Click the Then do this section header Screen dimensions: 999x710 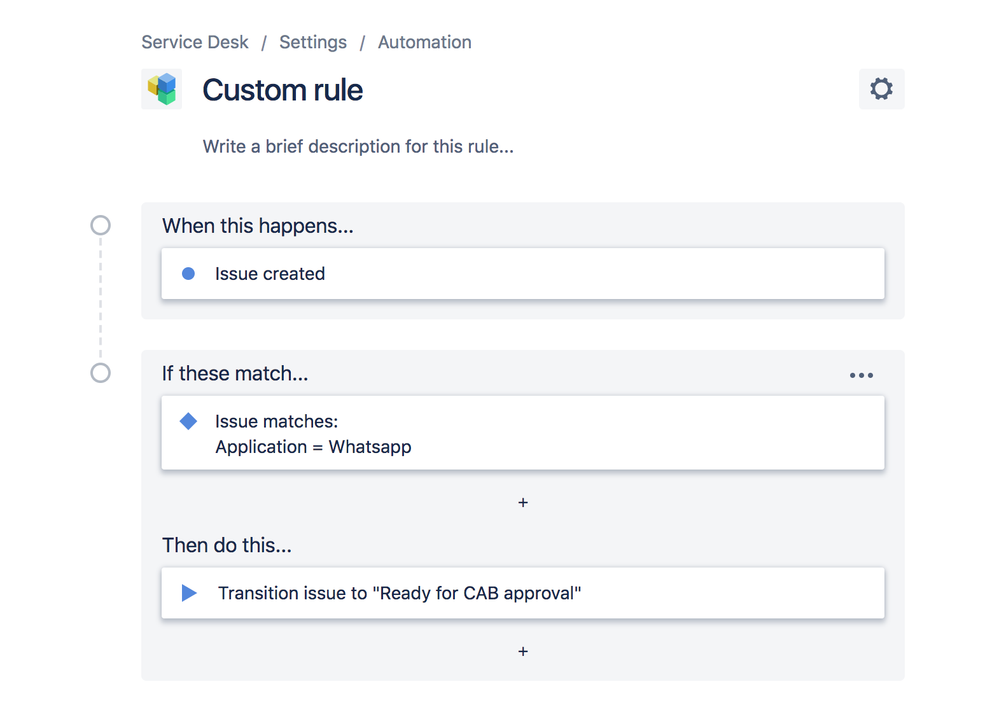pyautogui.click(x=226, y=545)
